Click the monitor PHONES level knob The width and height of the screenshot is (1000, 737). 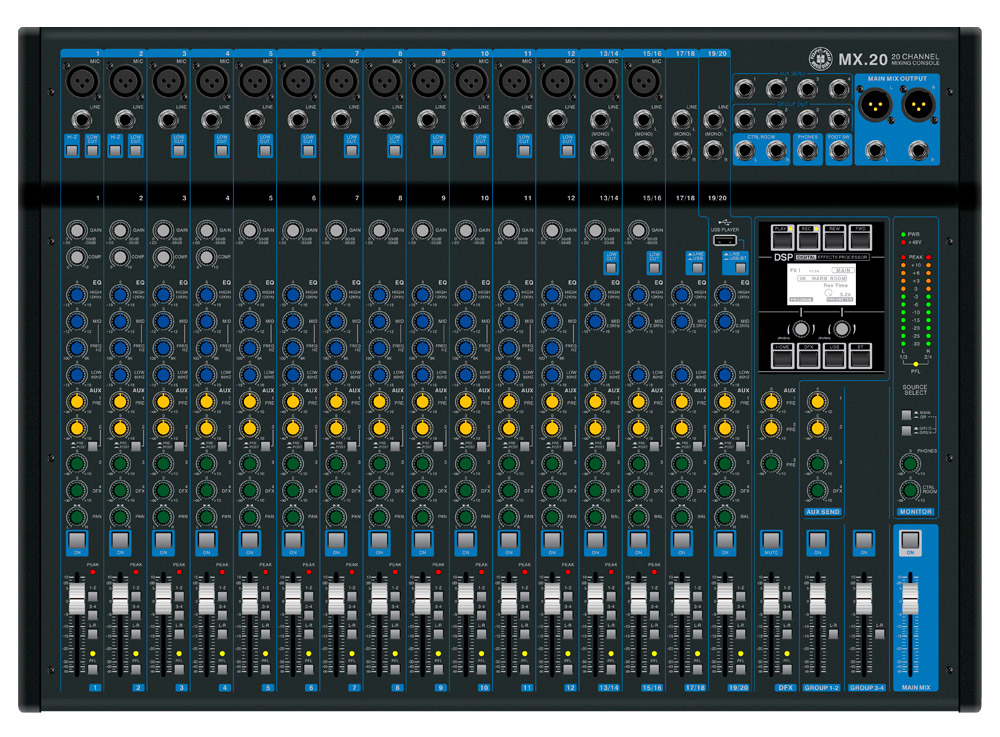[x=909, y=463]
